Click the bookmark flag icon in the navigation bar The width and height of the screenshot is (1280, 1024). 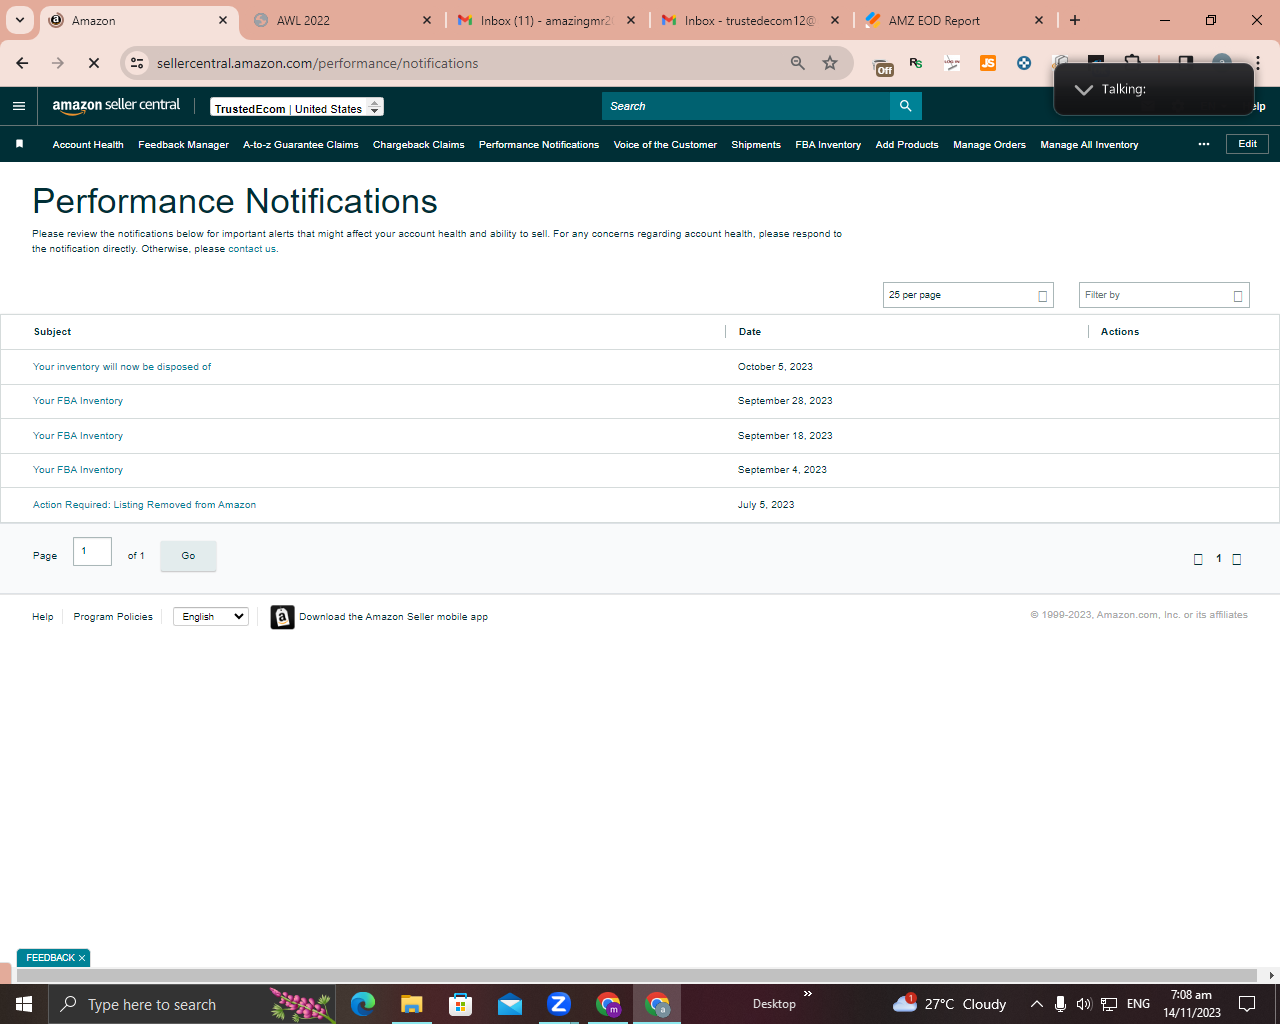(19, 144)
